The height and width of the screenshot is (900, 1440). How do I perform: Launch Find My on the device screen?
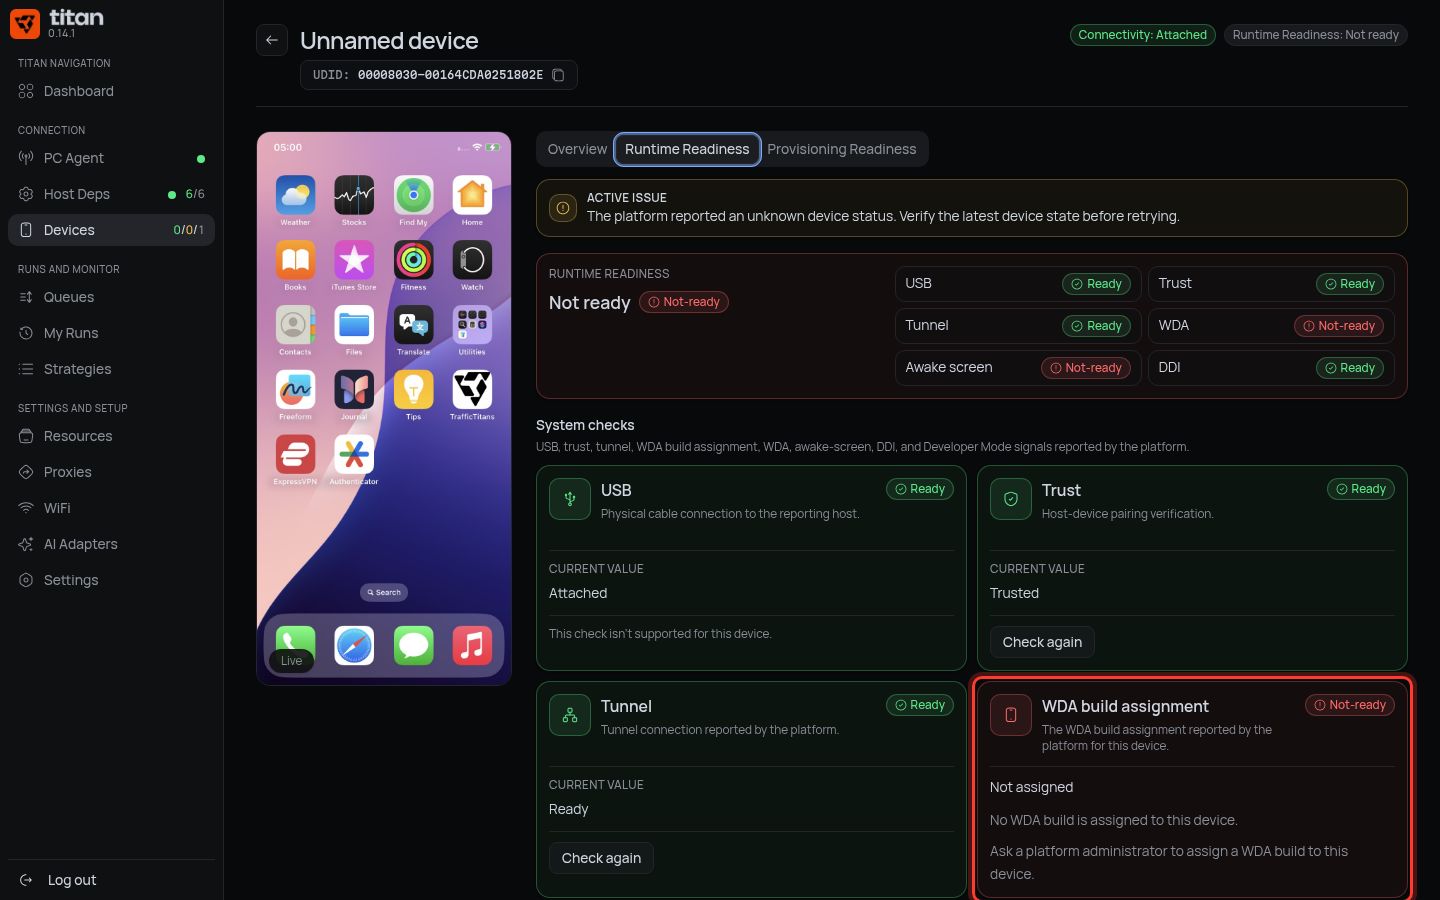pyautogui.click(x=413, y=195)
